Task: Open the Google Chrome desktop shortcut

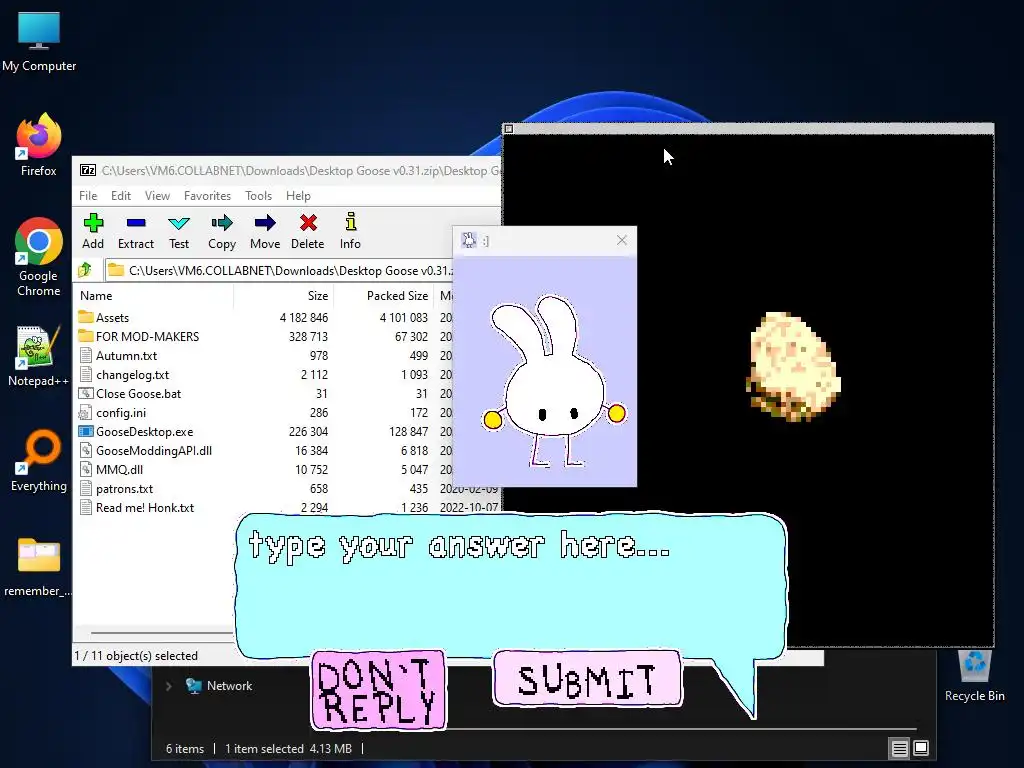Action: click(39, 257)
